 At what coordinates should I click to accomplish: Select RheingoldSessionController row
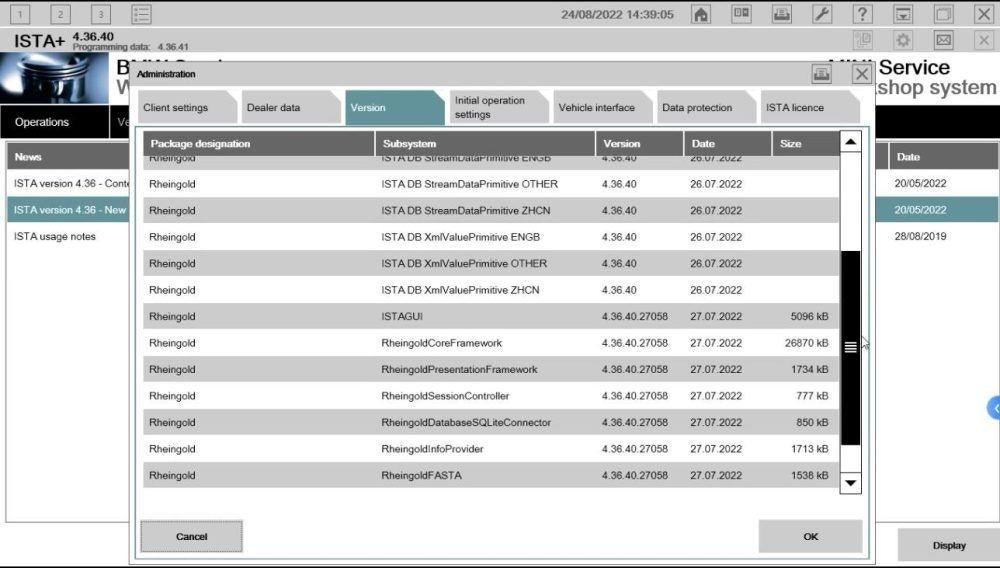pyautogui.click(x=490, y=396)
